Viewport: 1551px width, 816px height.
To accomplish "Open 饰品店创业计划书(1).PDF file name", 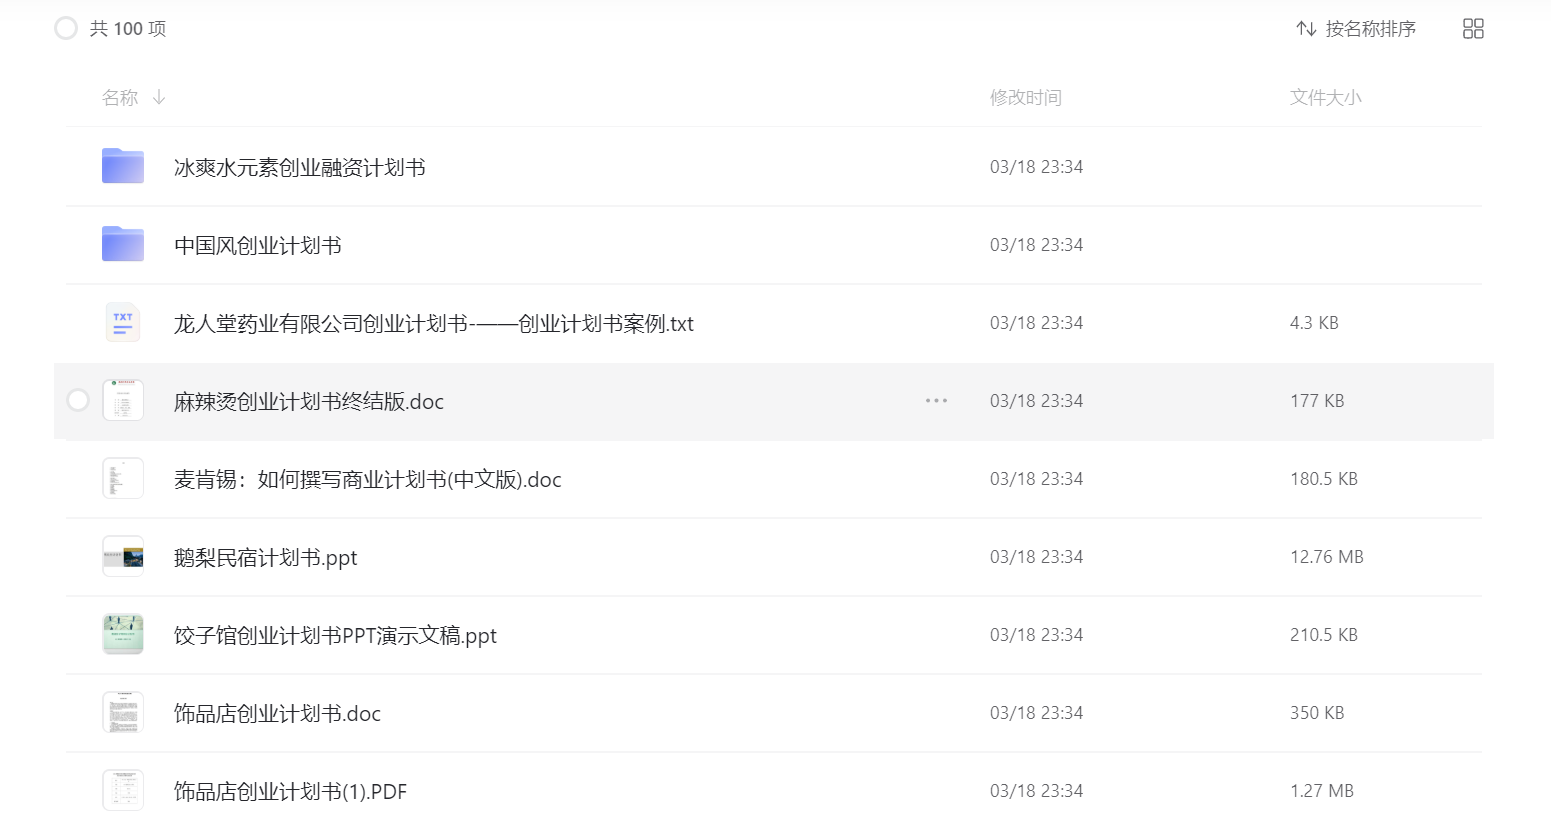I will pyautogui.click(x=290, y=791).
